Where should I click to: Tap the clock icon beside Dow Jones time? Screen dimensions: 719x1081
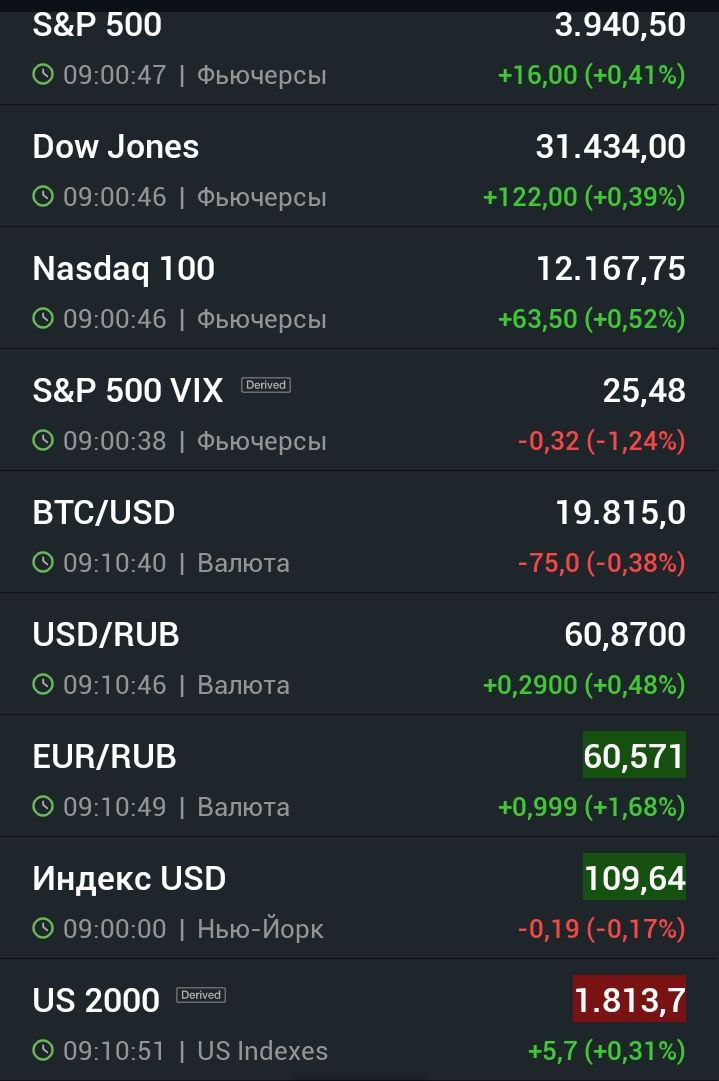43,196
